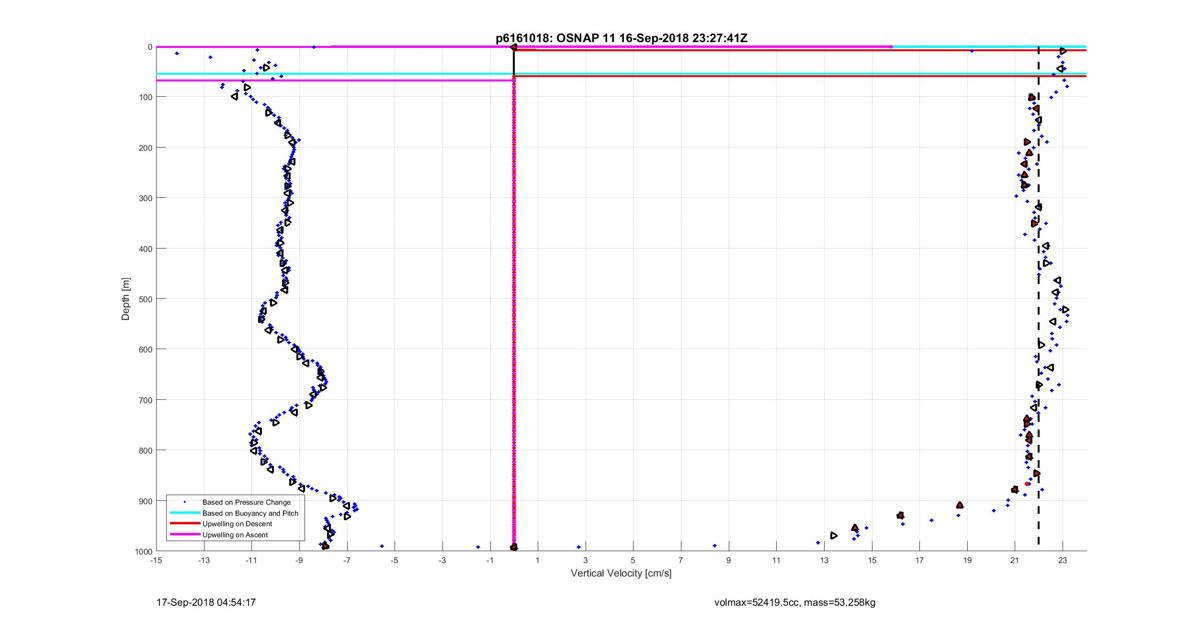Click the x-axis tick label 23
Image resolution: width=1200 pixels, height=619 pixels.
(1063, 561)
